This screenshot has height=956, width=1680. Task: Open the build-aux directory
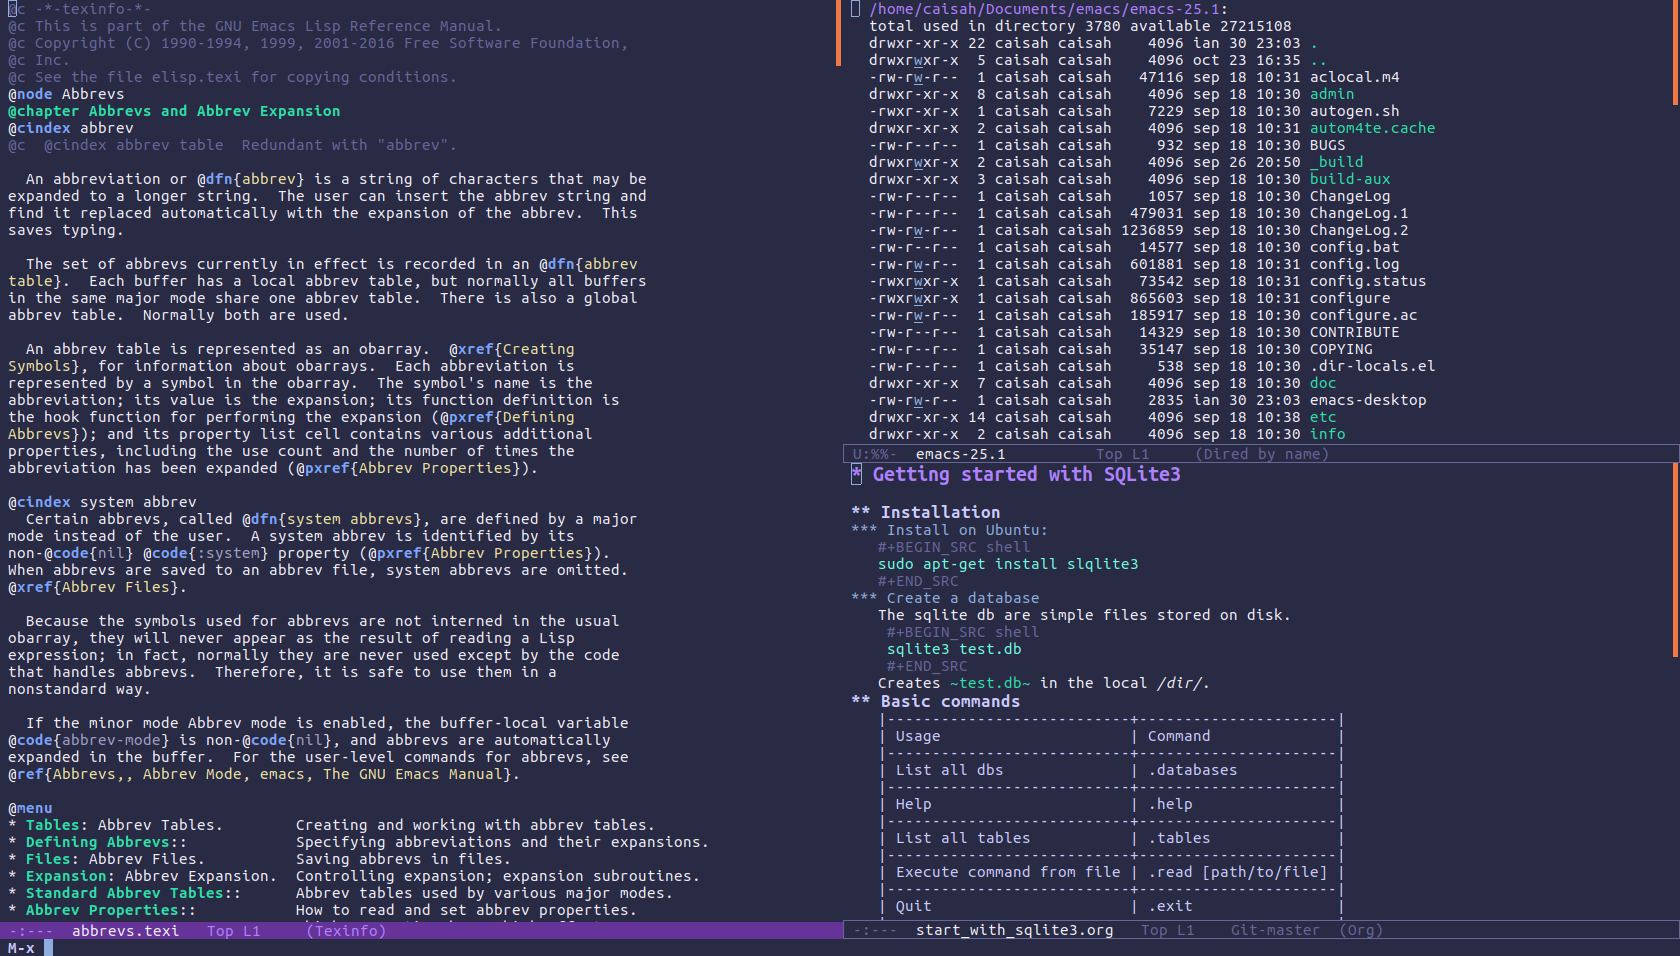tap(1350, 179)
